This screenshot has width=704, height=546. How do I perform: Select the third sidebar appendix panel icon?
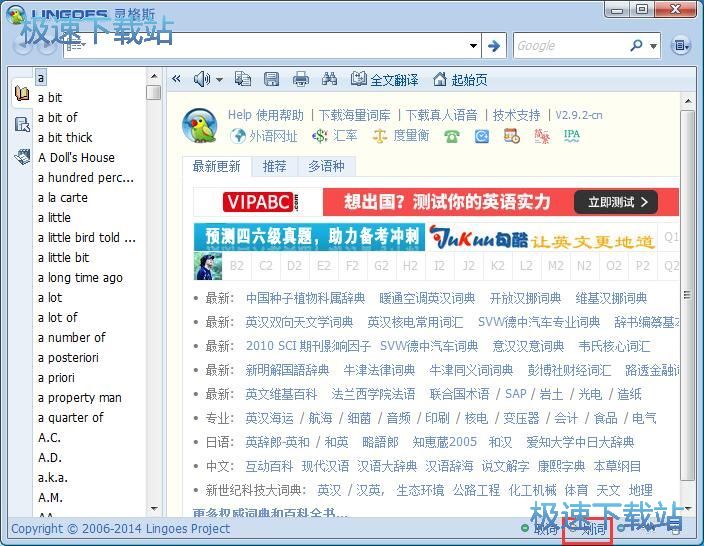22,157
